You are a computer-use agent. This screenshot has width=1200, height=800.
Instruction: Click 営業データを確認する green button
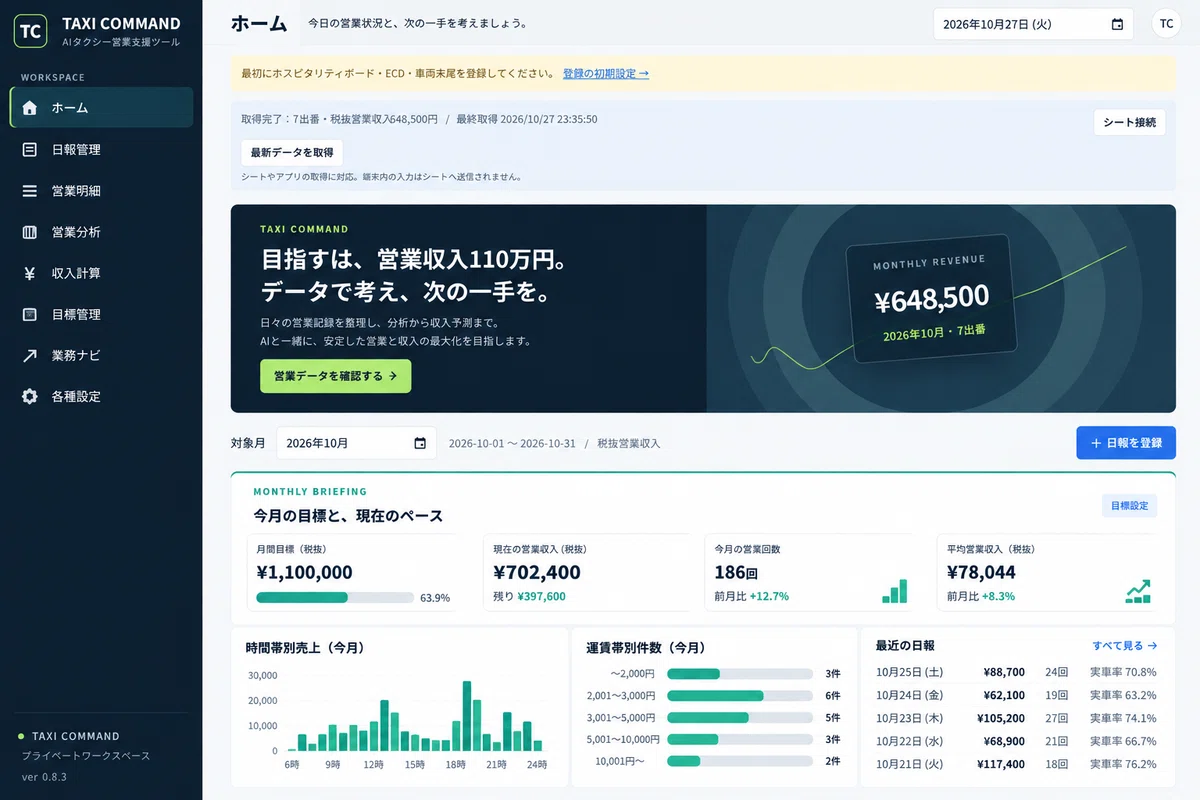pos(335,376)
